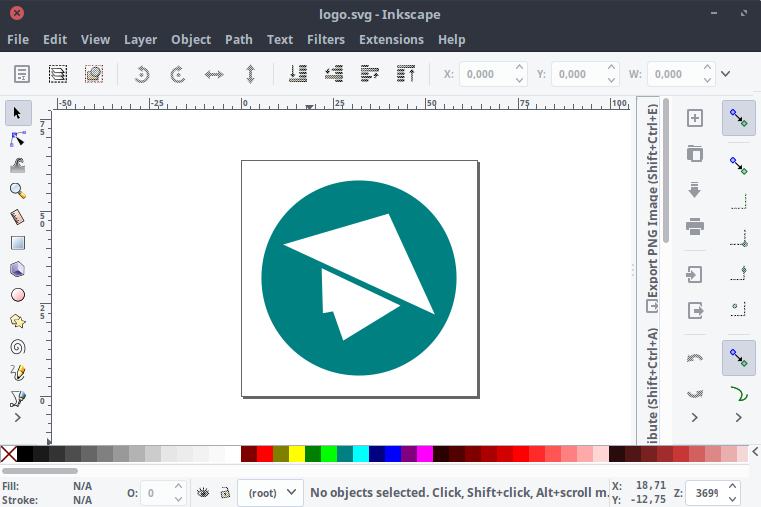Select the Spiral tool
The width and height of the screenshot is (761, 507).
18,347
